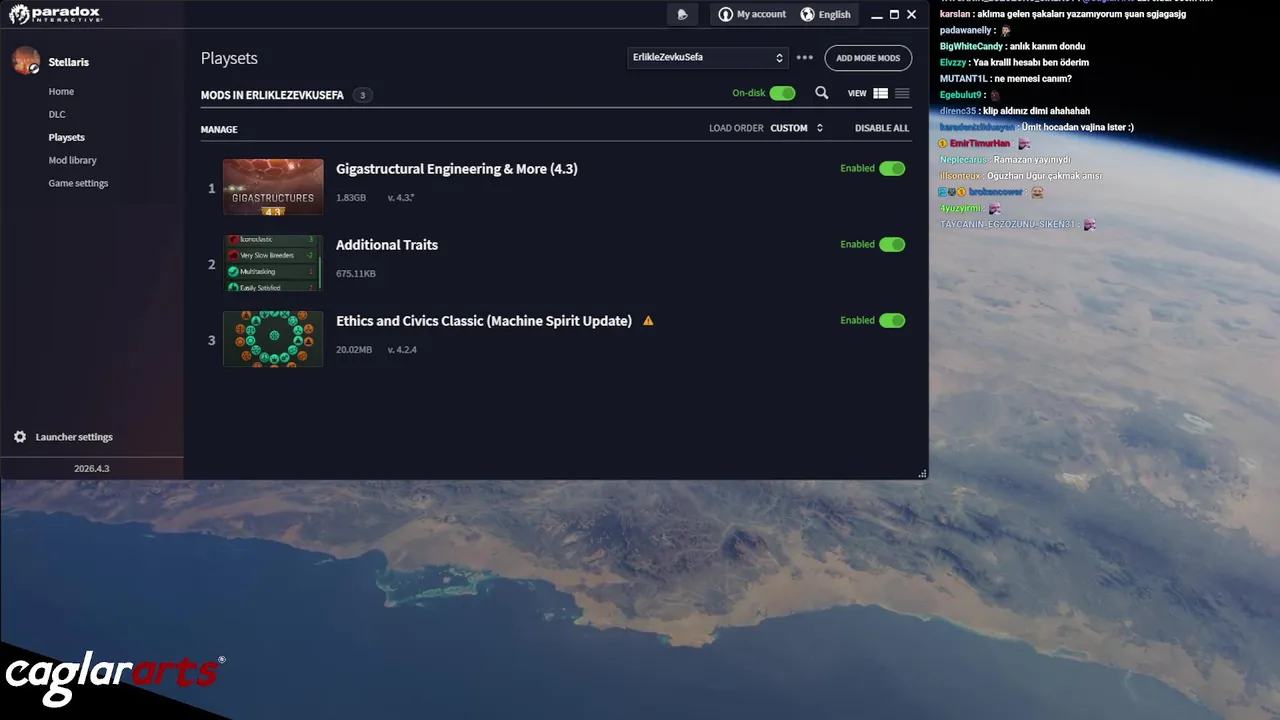Click the My account user icon
Viewport: 1280px width, 720px height.
tap(726, 14)
